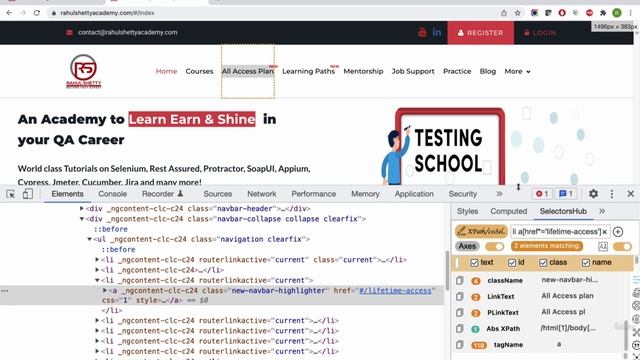Viewport: 640px width, 360px height.
Task: Switch to the Application tab
Action: click(x=414, y=194)
